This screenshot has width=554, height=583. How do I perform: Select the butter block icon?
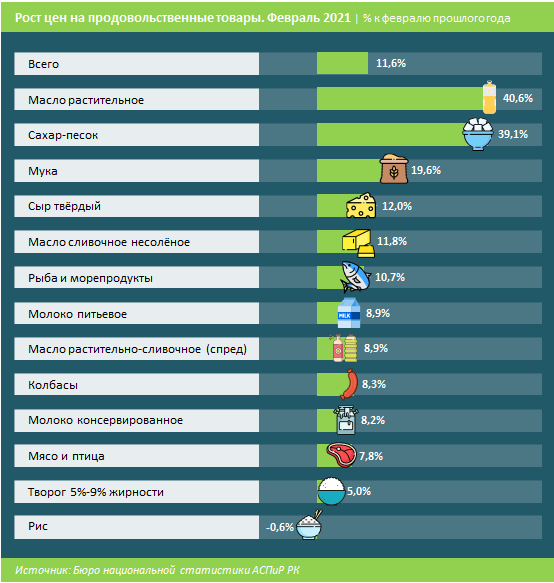click(x=358, y=243)
